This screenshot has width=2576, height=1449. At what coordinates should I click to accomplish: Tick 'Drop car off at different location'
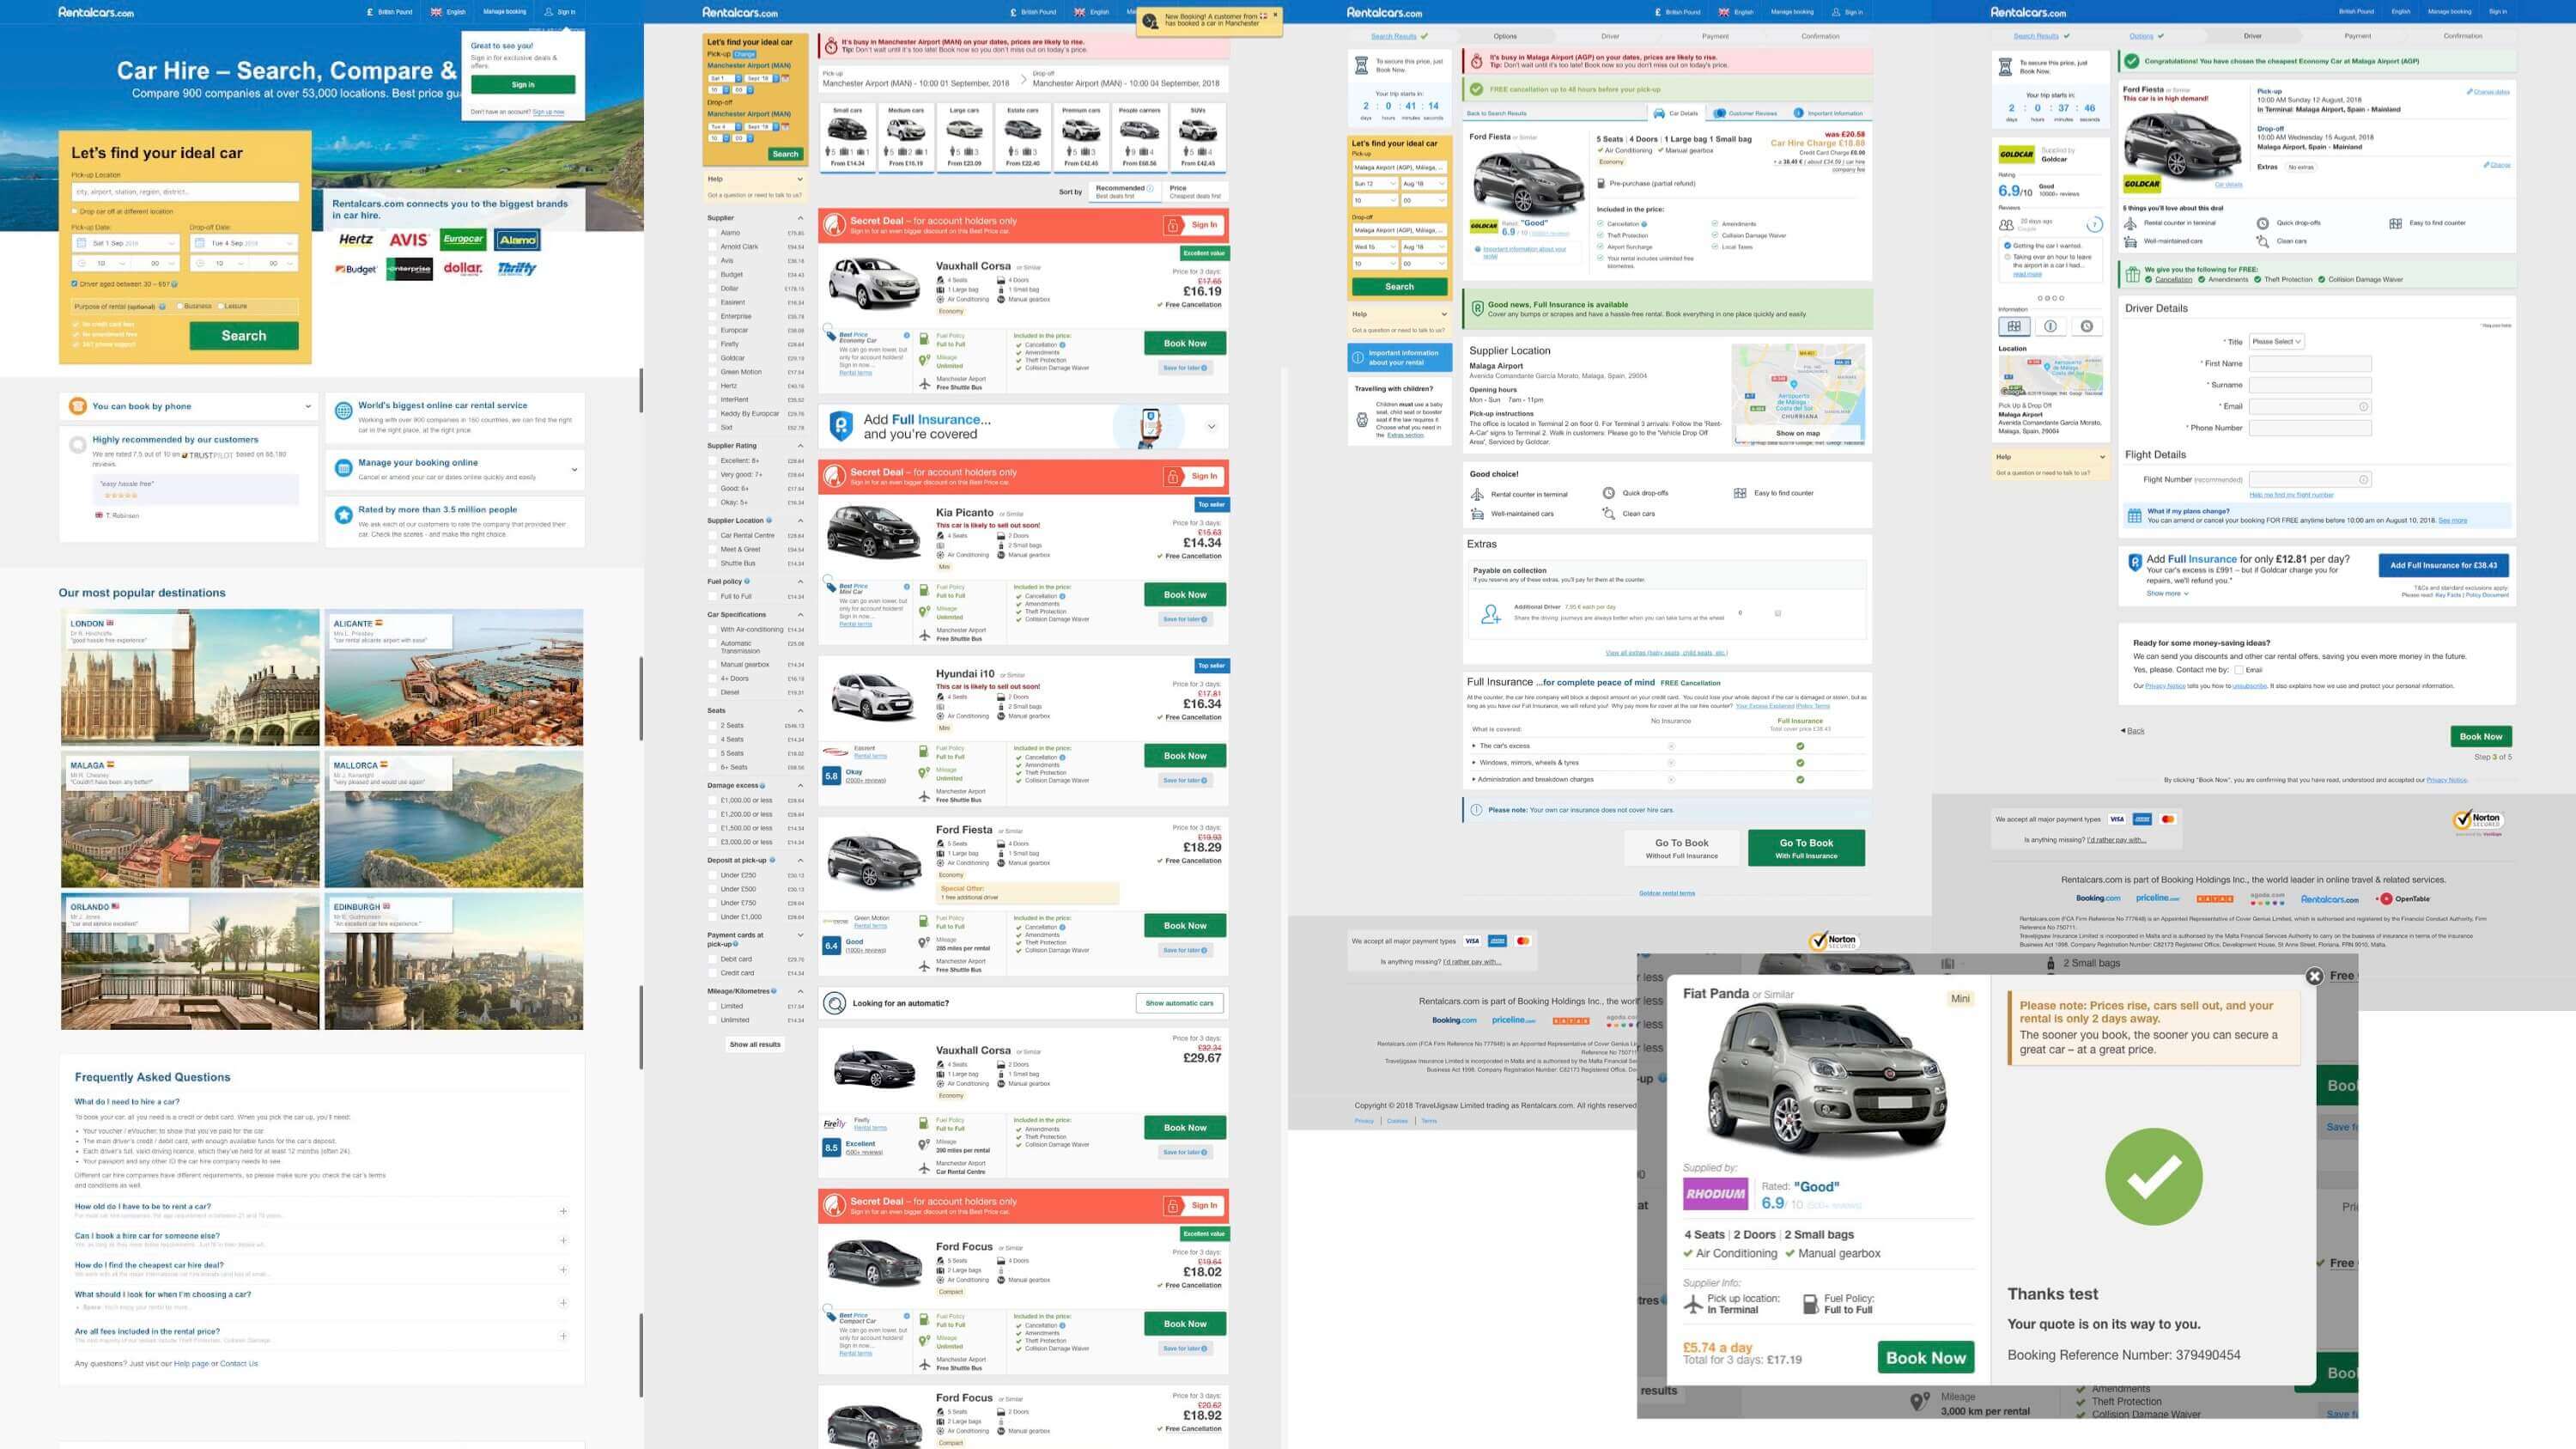75,211
